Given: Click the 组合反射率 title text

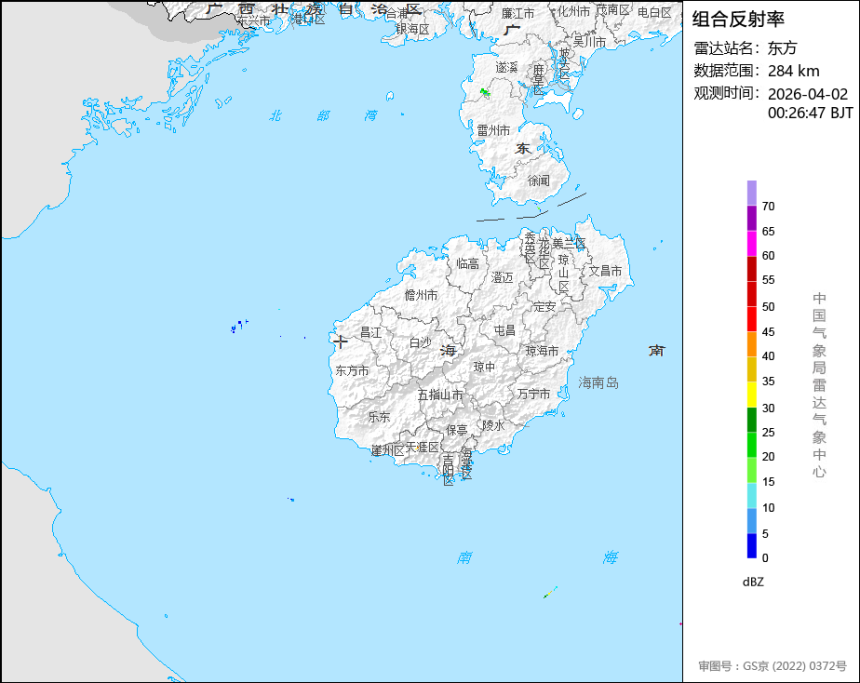Looking at the screenshot, I should coord(738,19).
